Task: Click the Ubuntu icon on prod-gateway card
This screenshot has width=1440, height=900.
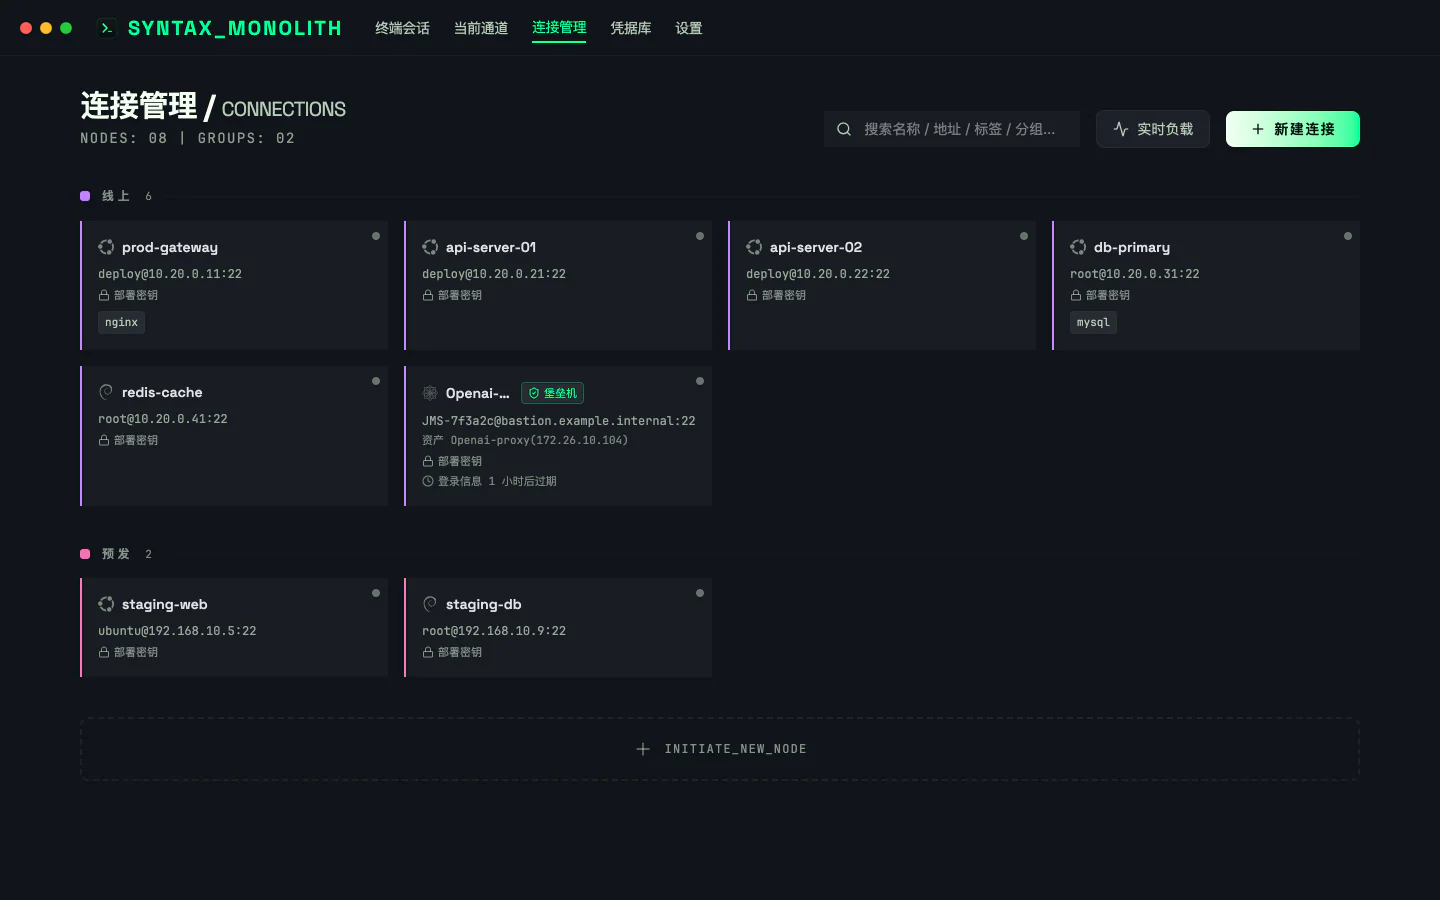Action: tap(106, 247)
